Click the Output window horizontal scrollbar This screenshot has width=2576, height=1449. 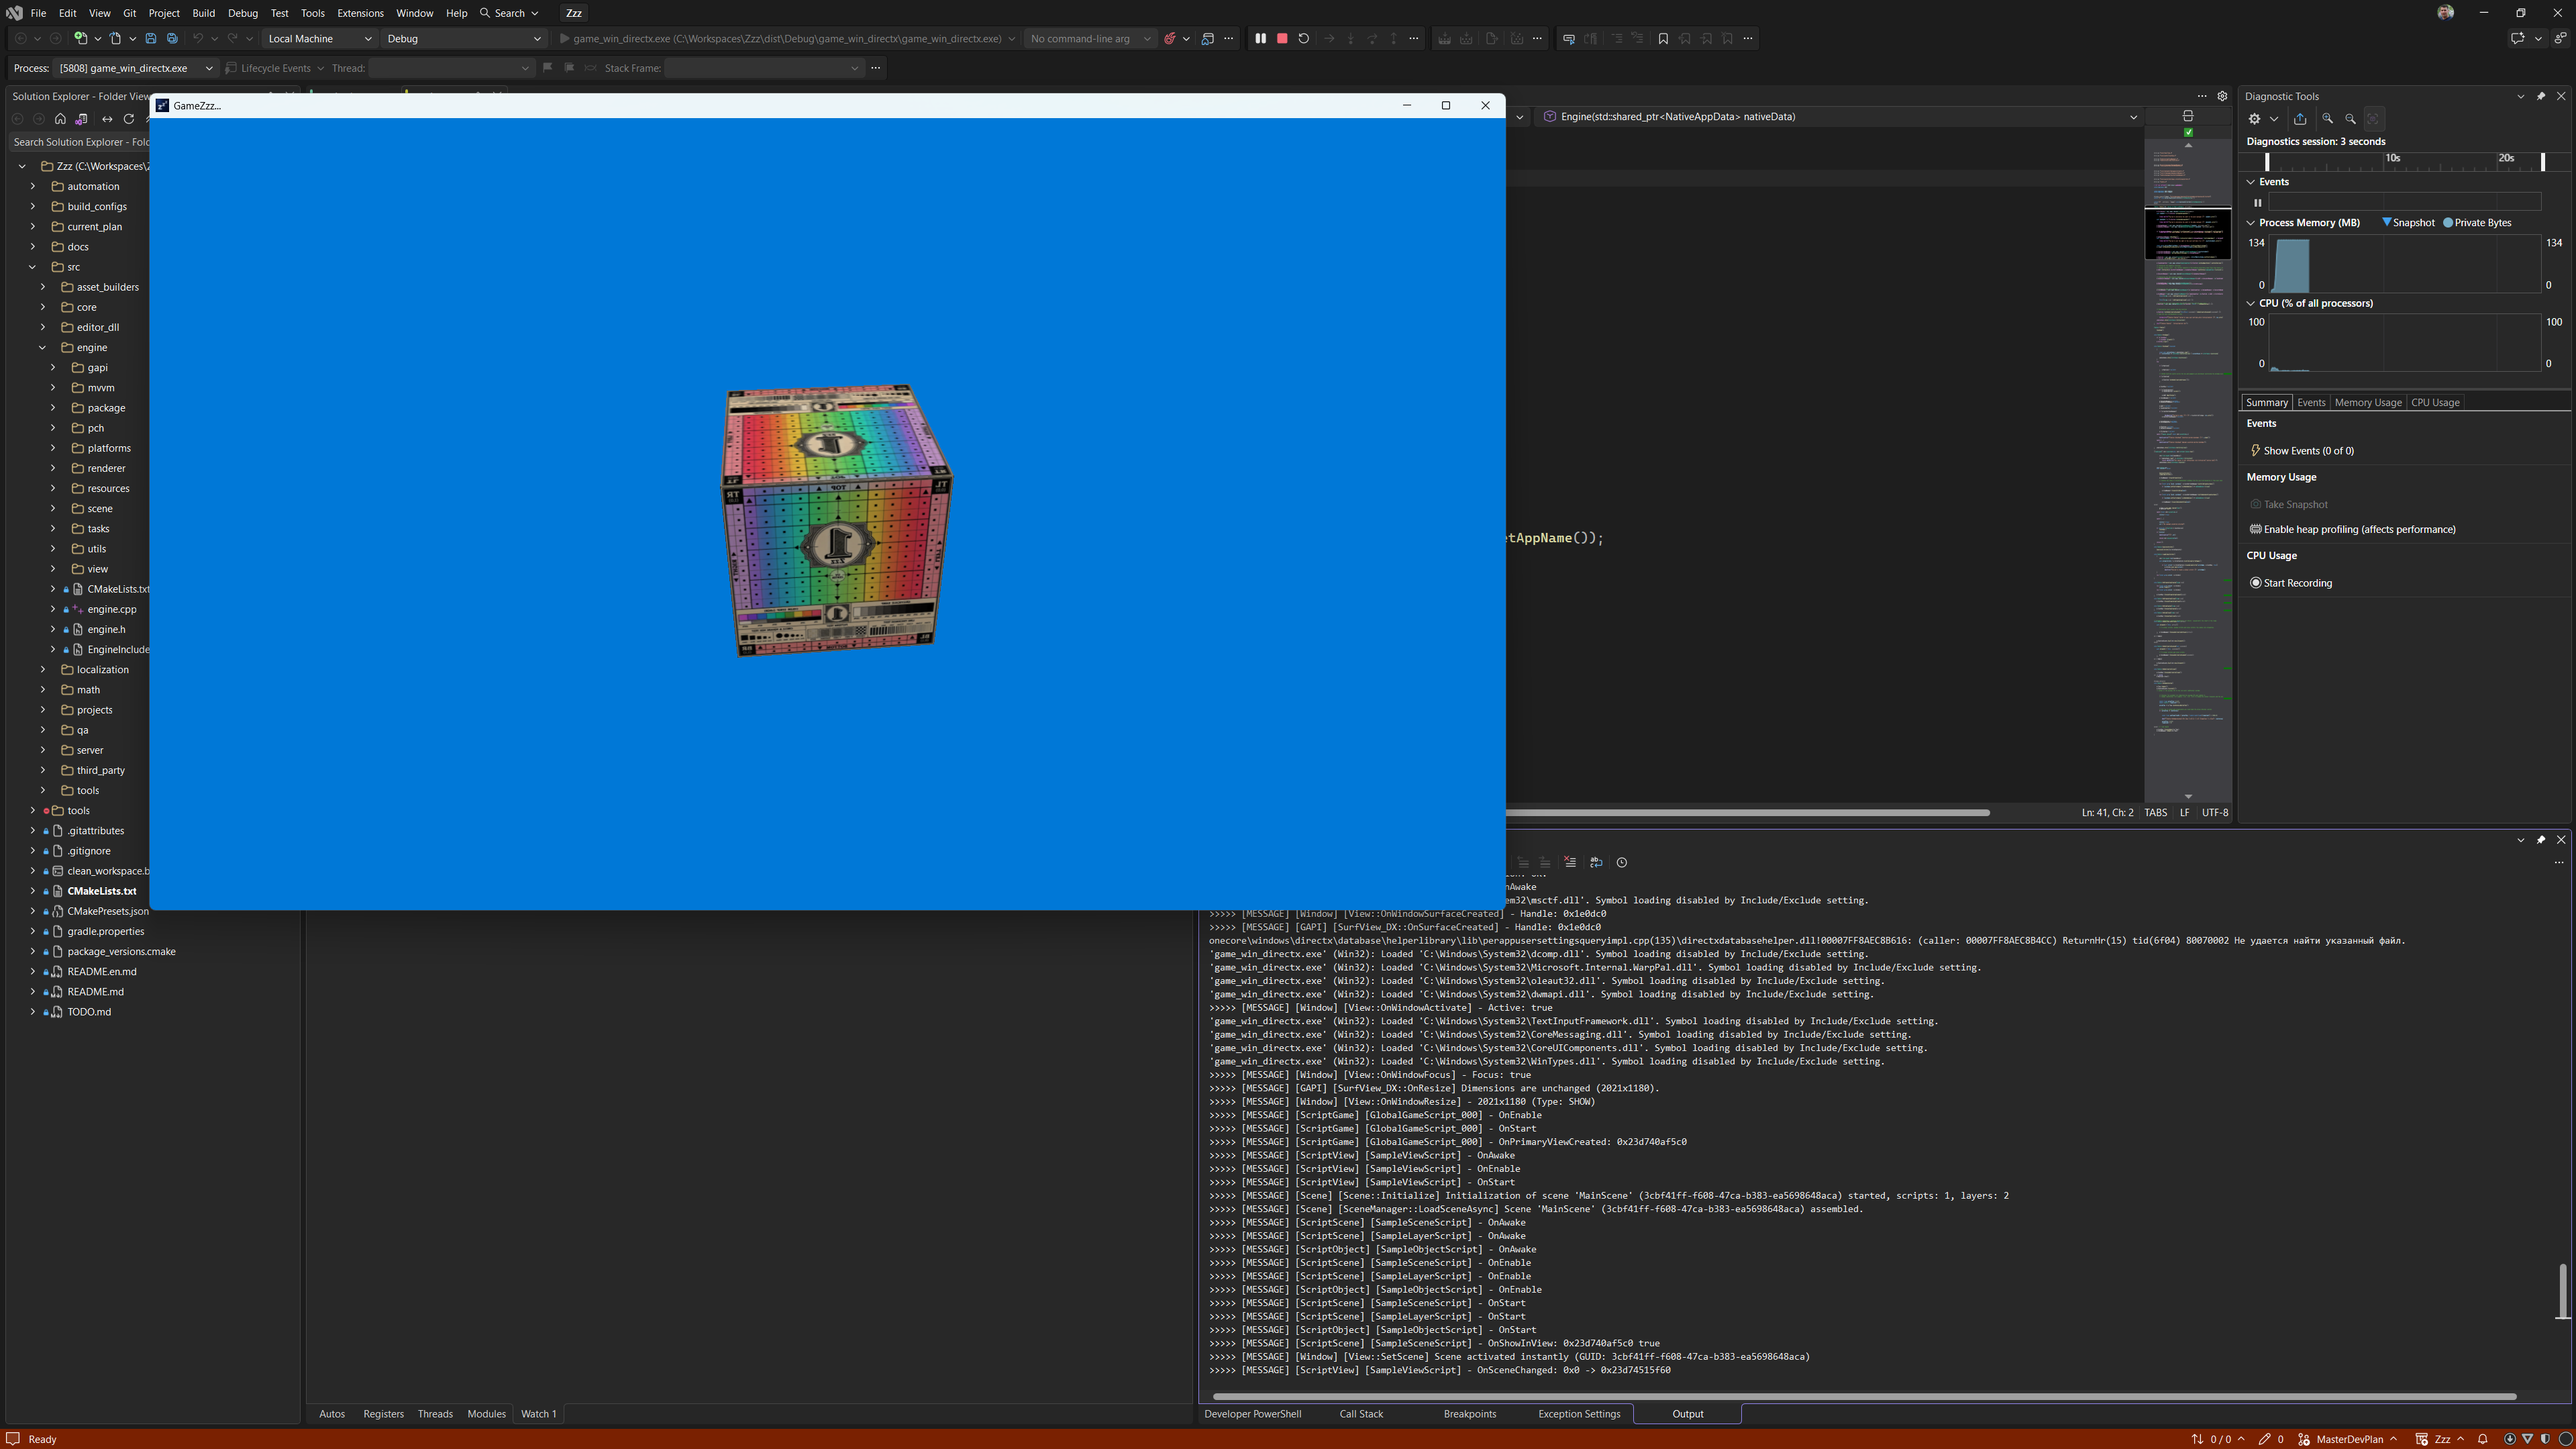(1864, 1396)
